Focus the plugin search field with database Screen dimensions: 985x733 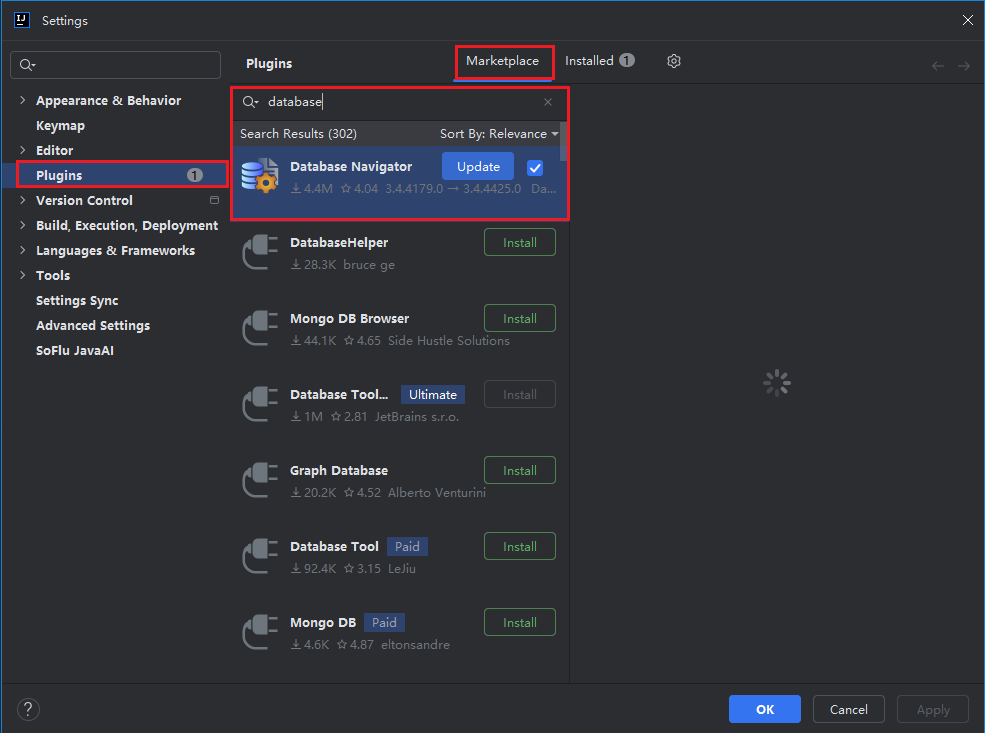coord(400,102)
